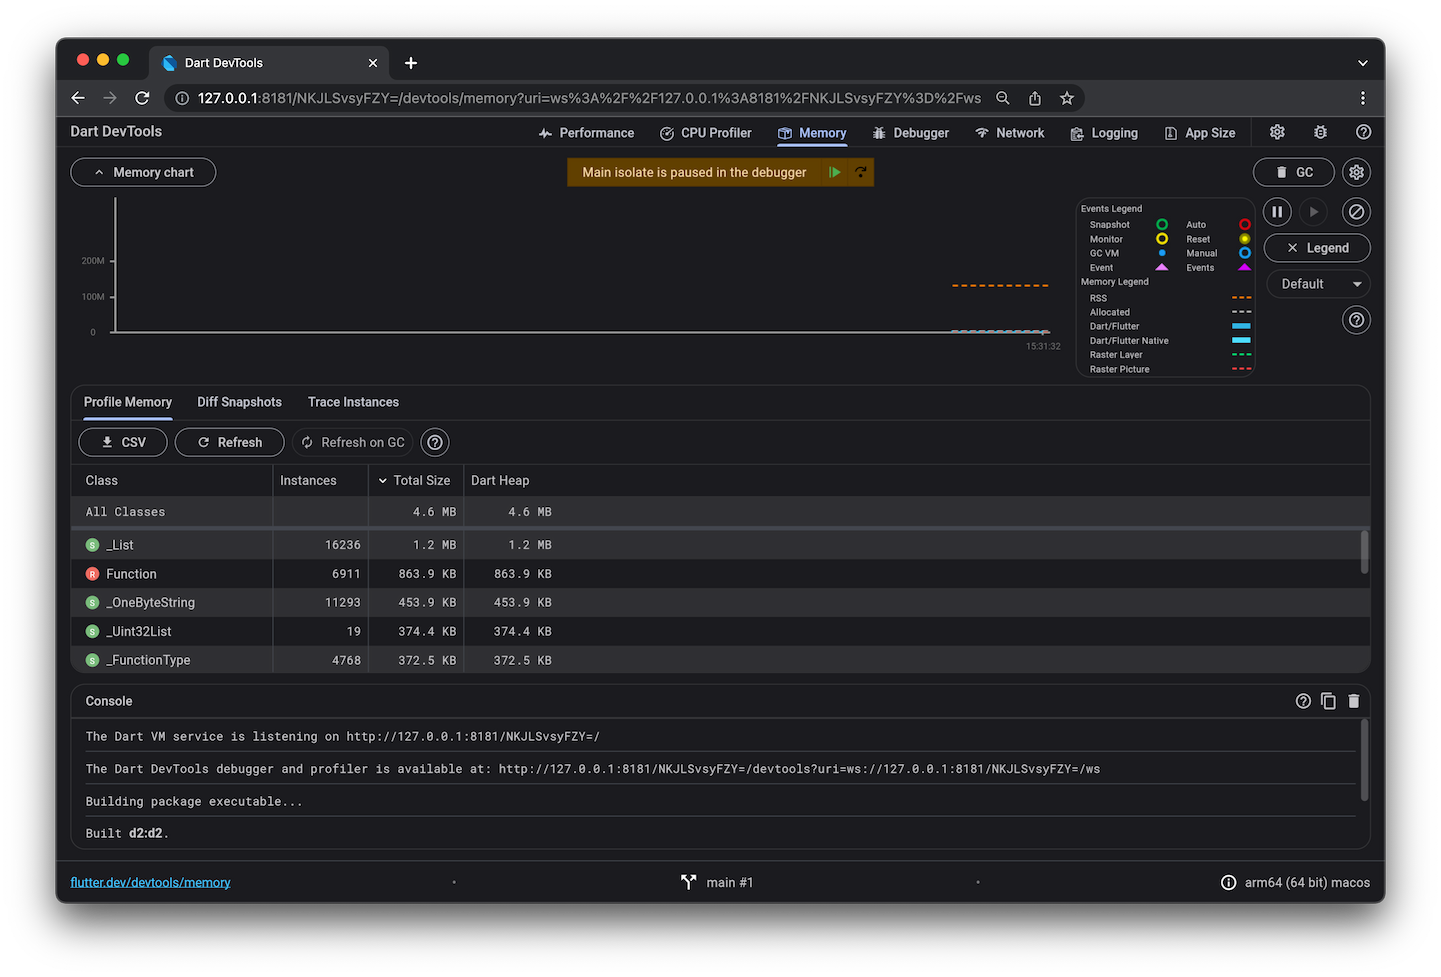This screenshot has height=977, width=1441.
Task: Open DevTools settings gear in top bar
Action: coord(1277,131)
